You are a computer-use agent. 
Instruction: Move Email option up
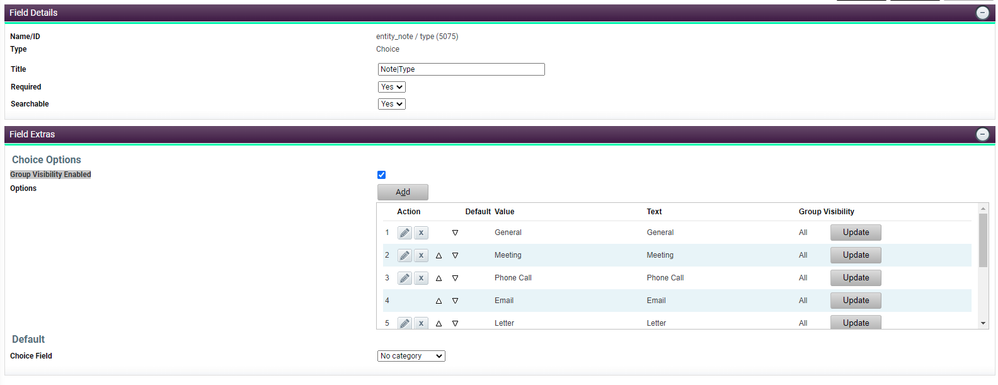point(439,300)
